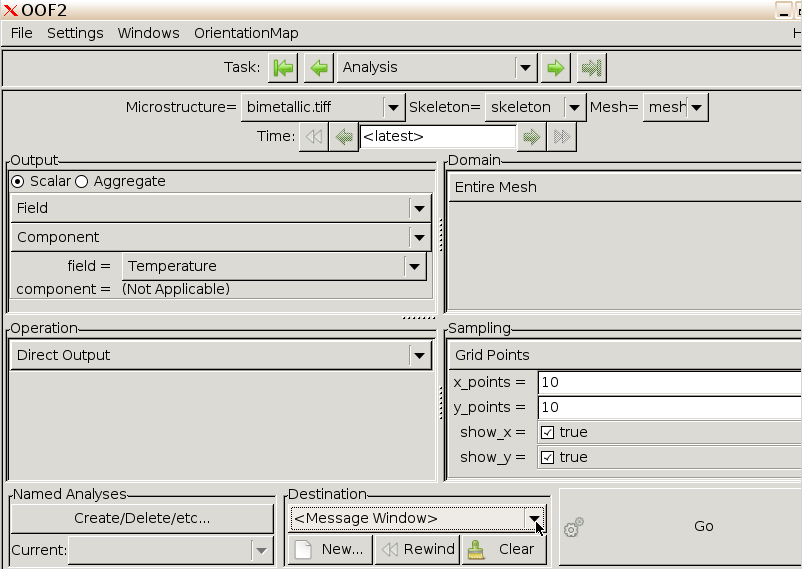Select the Scalar output radio button

pos(18,182)
